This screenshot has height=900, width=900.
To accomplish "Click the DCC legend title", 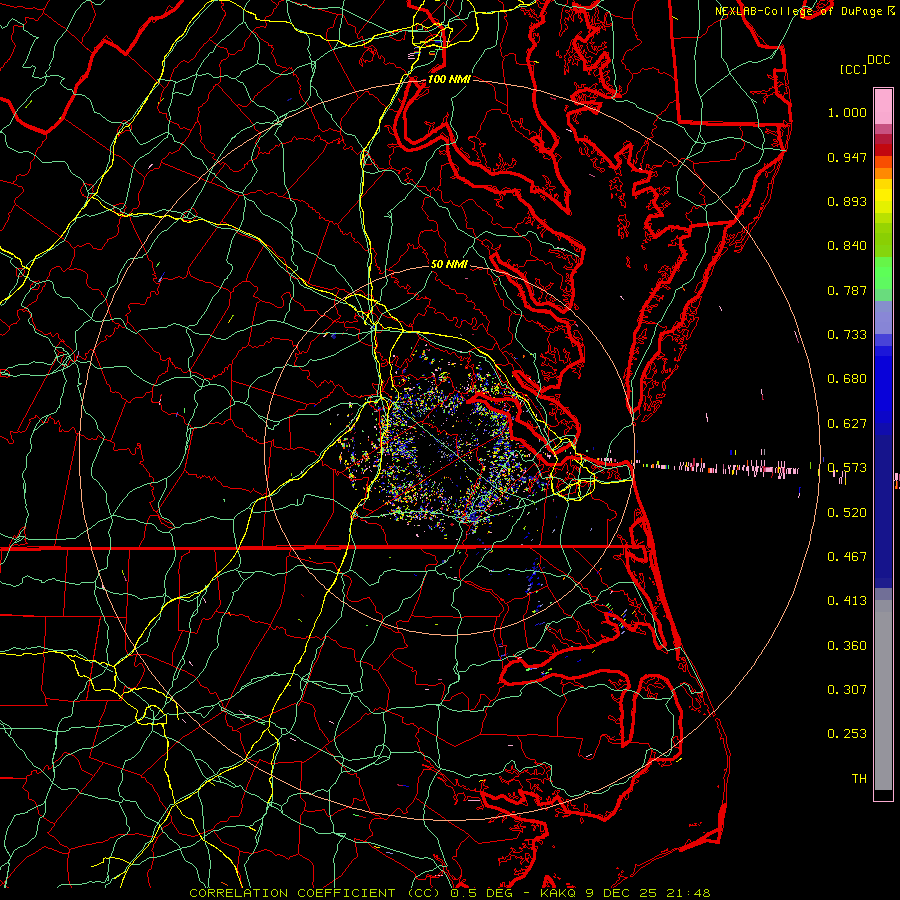I will tap(878, 60).
